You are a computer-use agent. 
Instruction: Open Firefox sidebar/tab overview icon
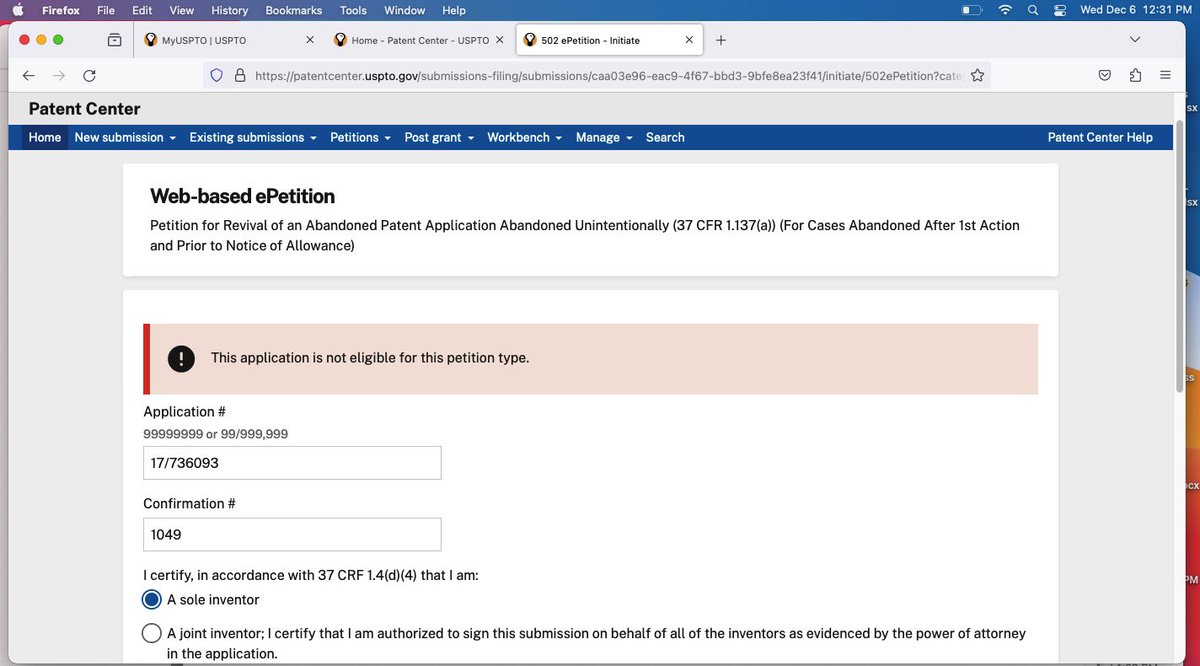click(114, 40)
